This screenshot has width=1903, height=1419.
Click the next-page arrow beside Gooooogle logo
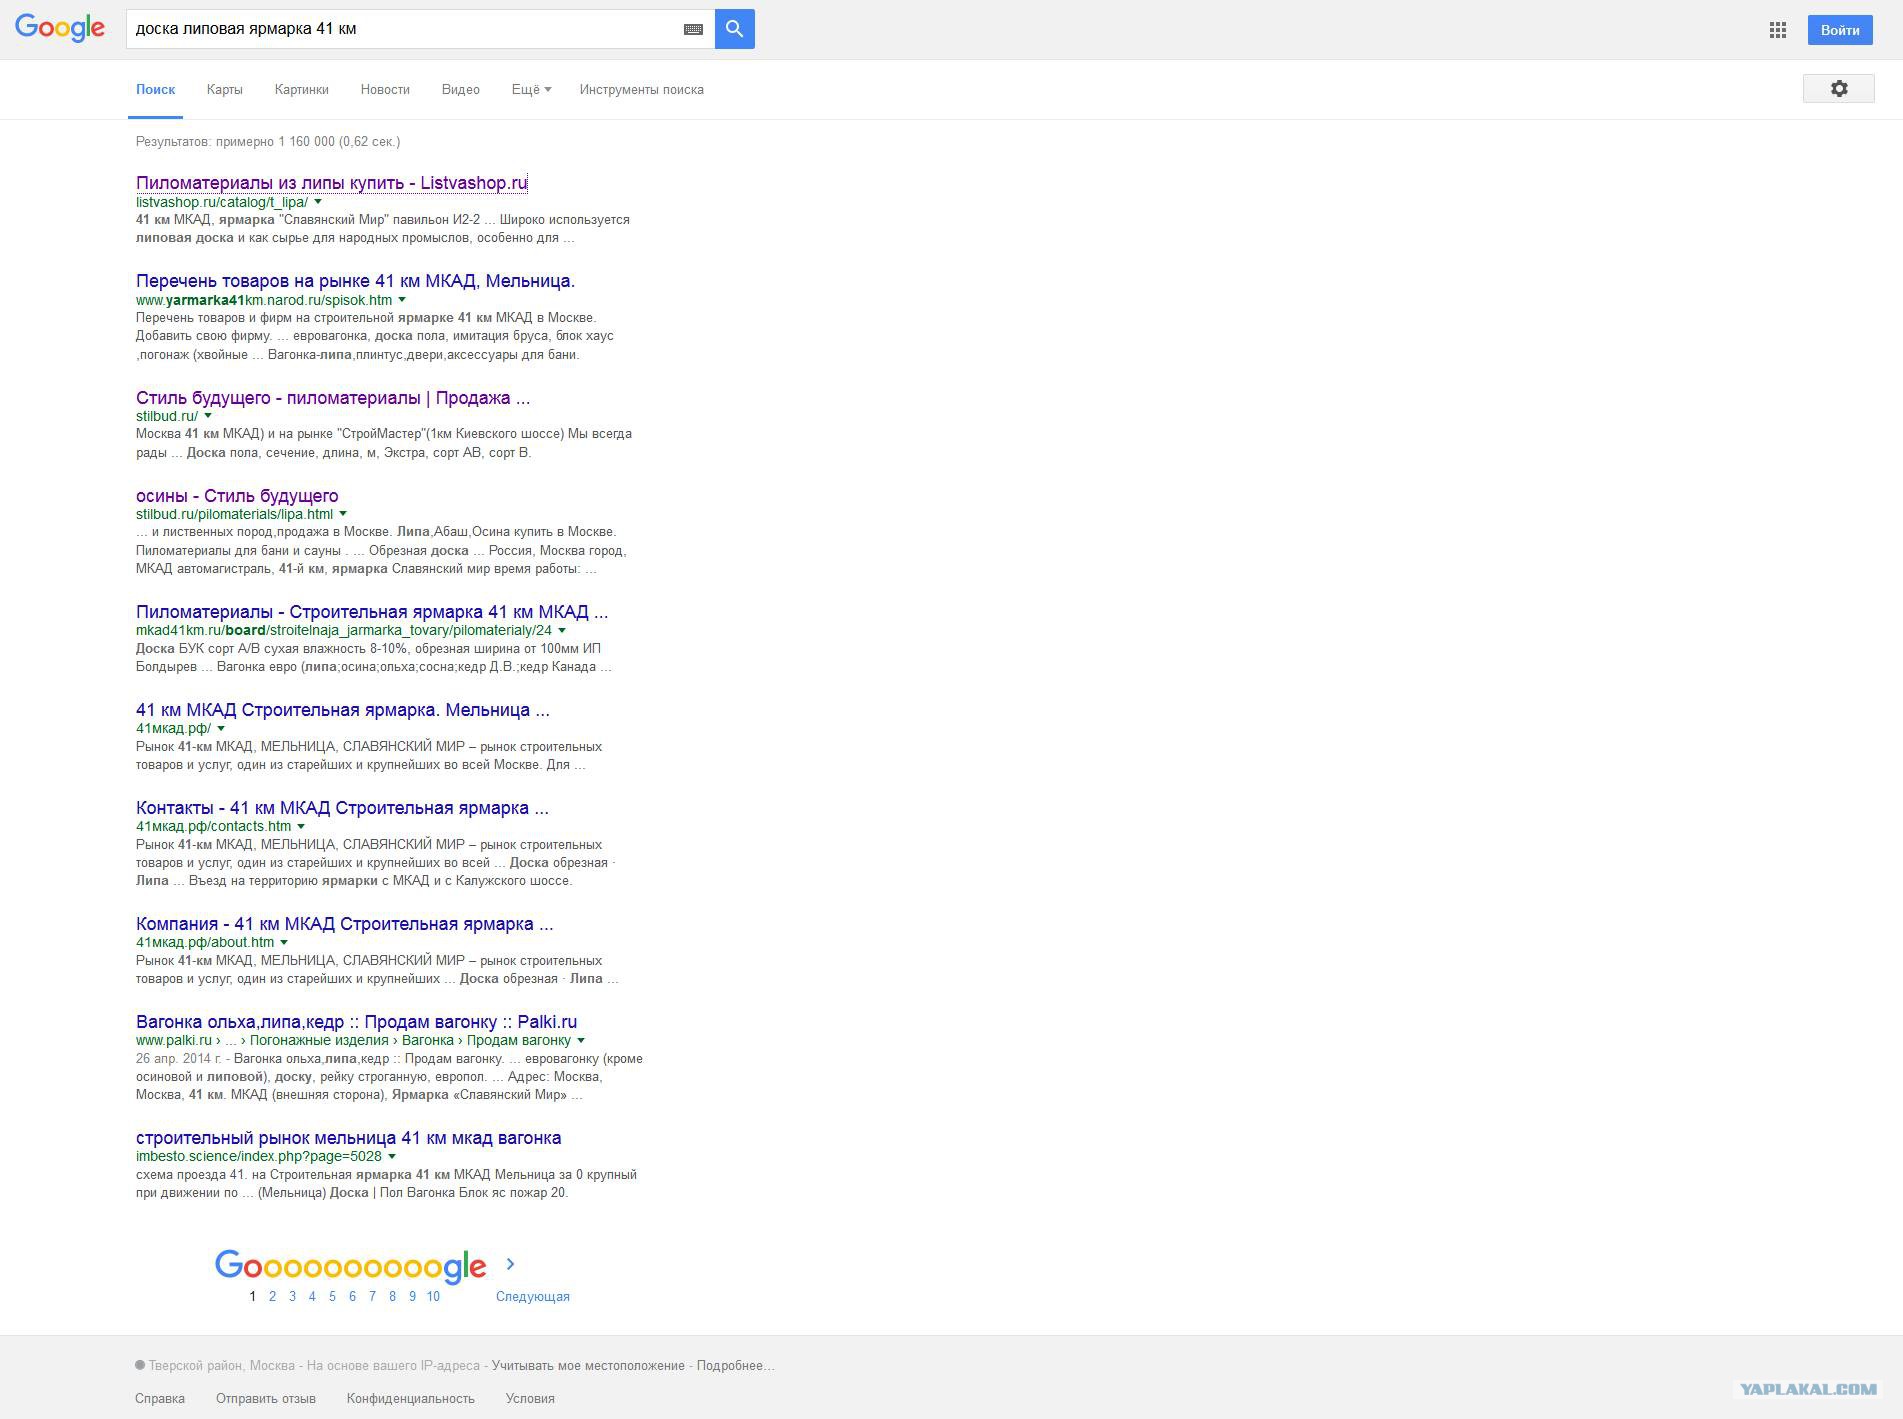pos(510,1264)
